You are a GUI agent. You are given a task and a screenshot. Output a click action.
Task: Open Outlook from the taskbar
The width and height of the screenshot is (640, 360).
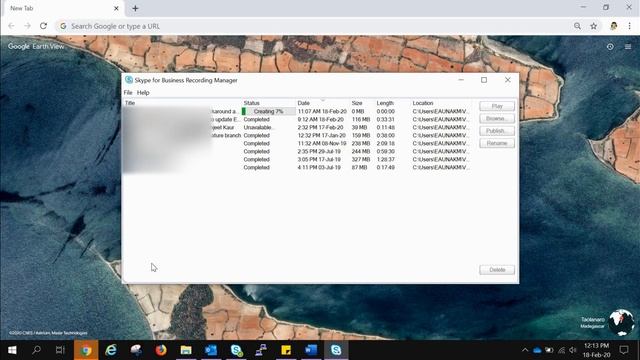tap(211, 350)
